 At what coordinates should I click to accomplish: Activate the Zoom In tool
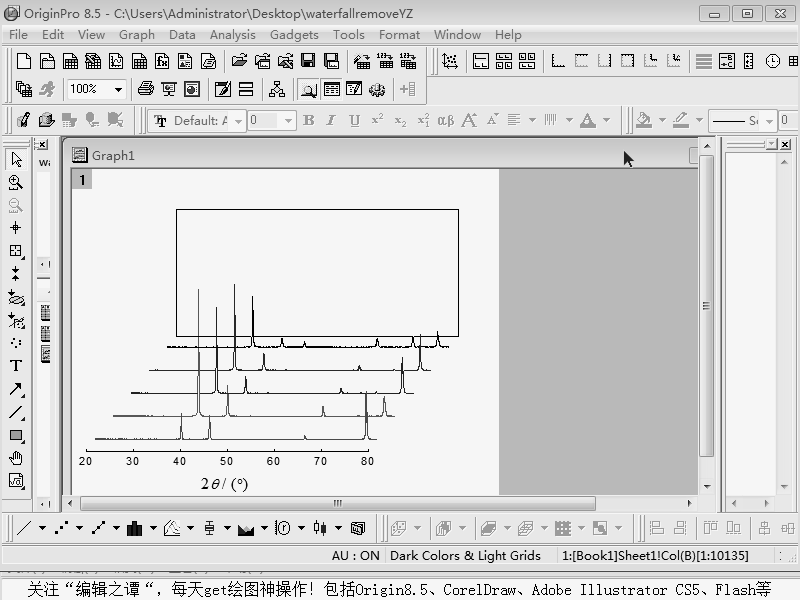16,183
